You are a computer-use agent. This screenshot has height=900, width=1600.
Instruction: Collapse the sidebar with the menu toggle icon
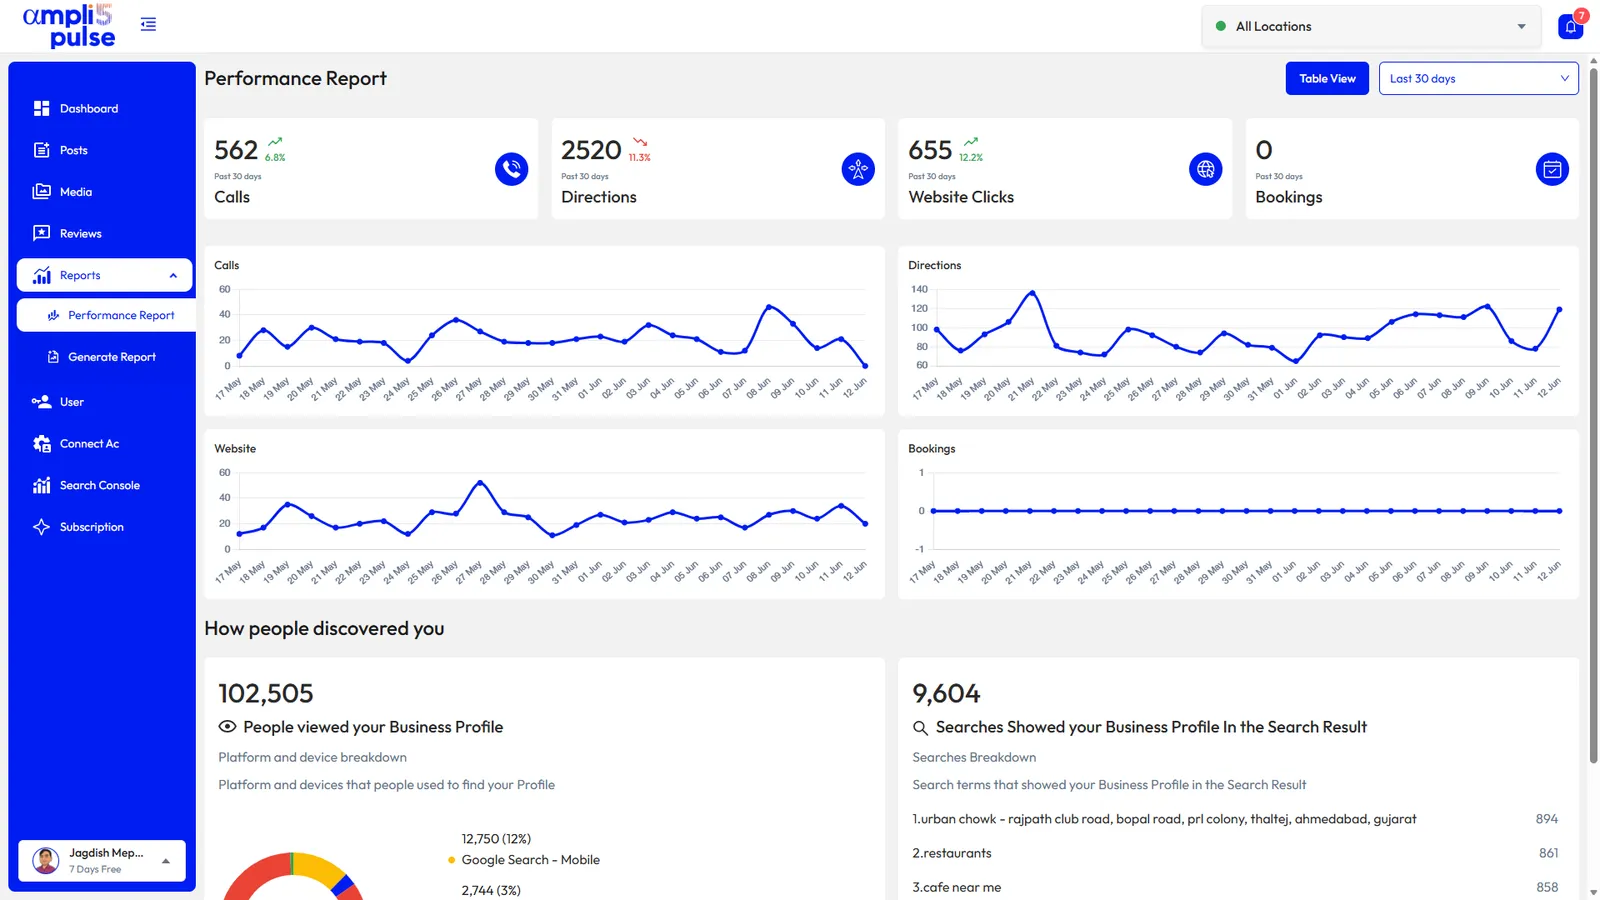pyautogui.click(x=148, y=24)
